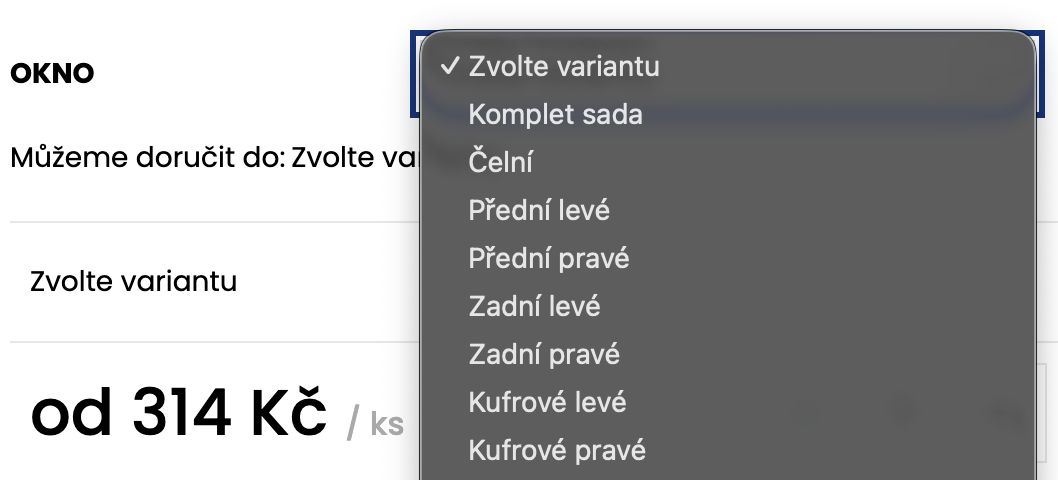
Task: Click the blue-bordered OKNO select box edge
Action: pos(414,72)
